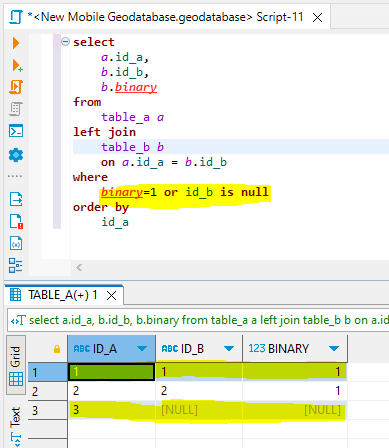Screen dimensions: 389x448
Task: Click 'binary=1 or id_b is null' condition
Action: click(x=185, y=192)
